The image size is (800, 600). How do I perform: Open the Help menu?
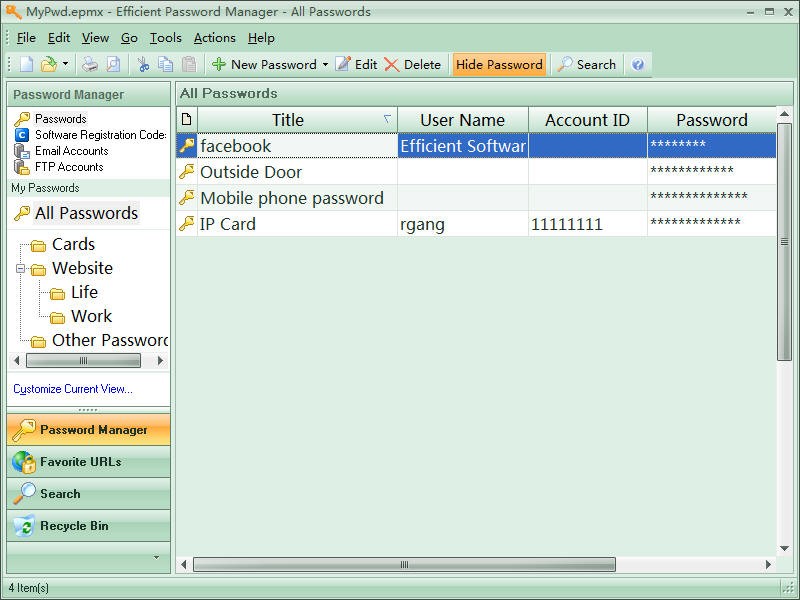tap(261, 38)
